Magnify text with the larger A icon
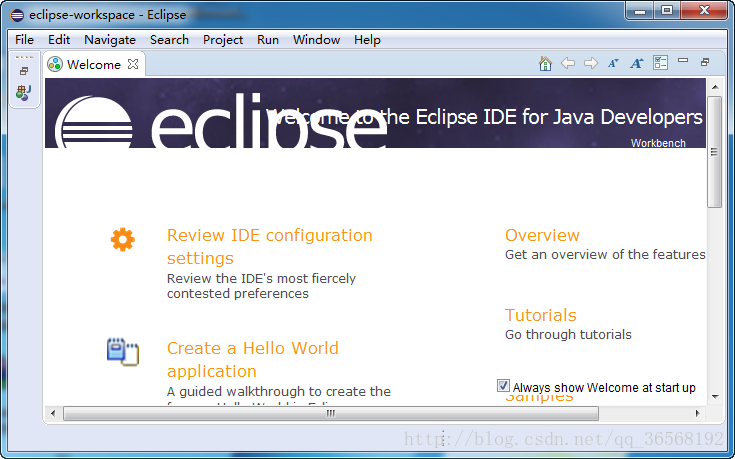Screen dimensions: 735x459 click(x=637, y=63)
